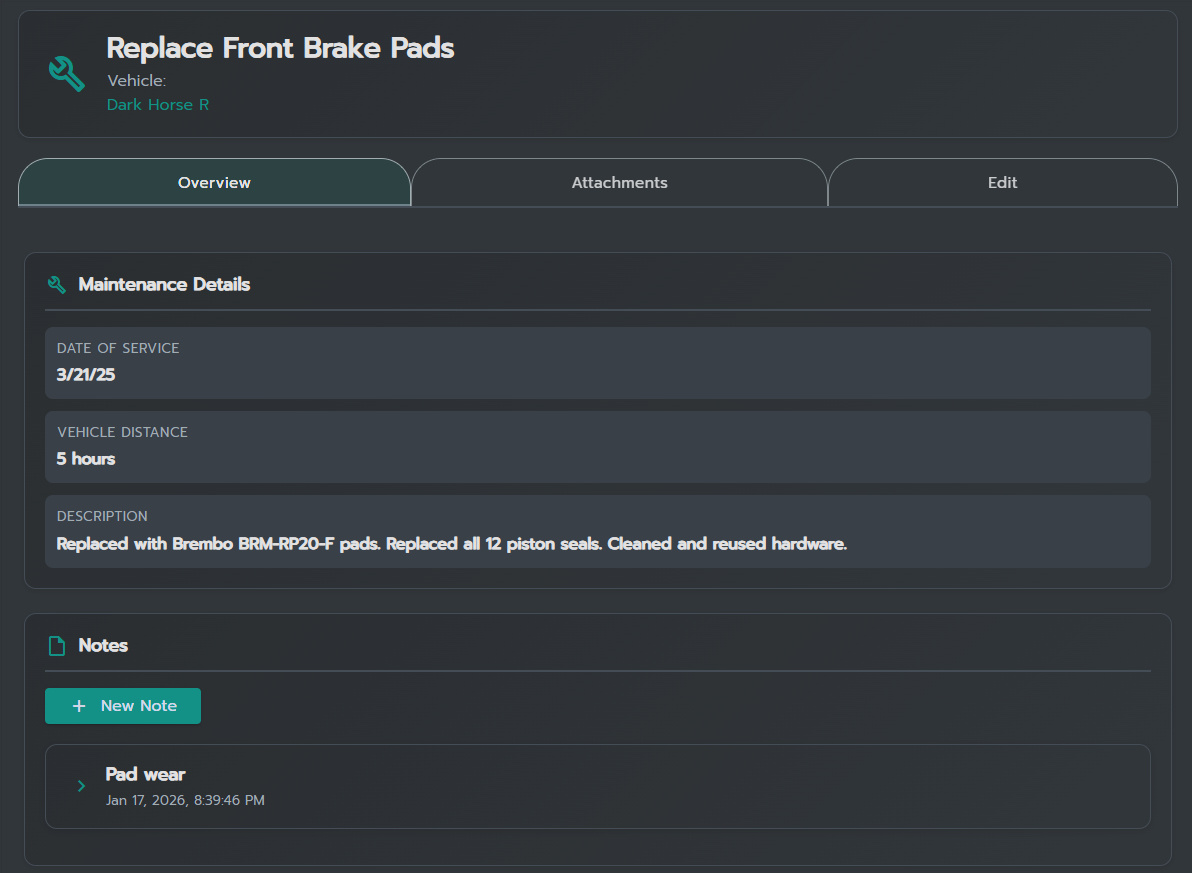The width and height of the screenshot is (1192, 873).
Task: Expand the Pad wear note chevron
Action: click(81, 786)
